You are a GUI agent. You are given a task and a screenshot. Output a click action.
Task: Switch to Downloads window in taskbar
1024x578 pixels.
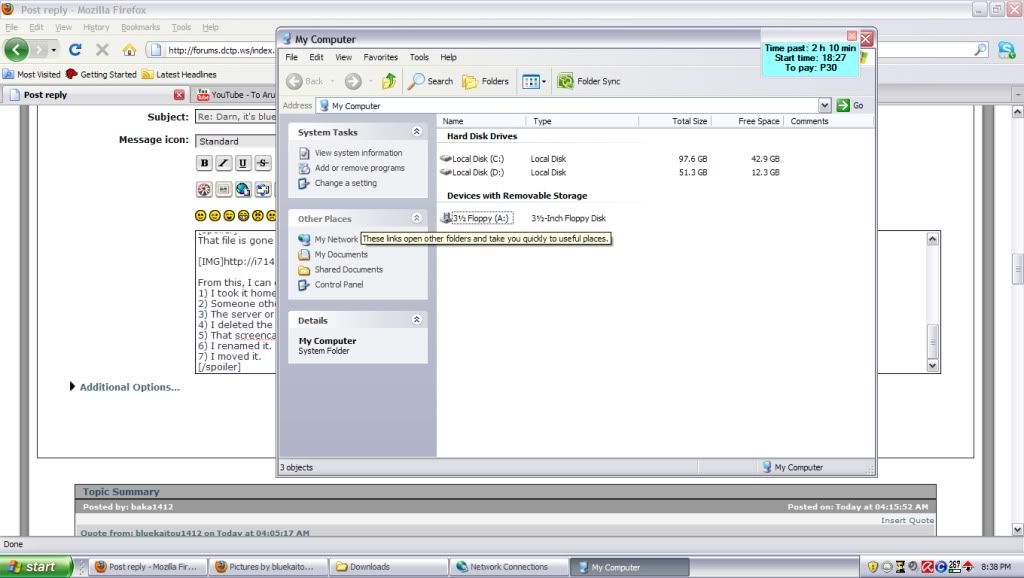[x=388, y=567]
